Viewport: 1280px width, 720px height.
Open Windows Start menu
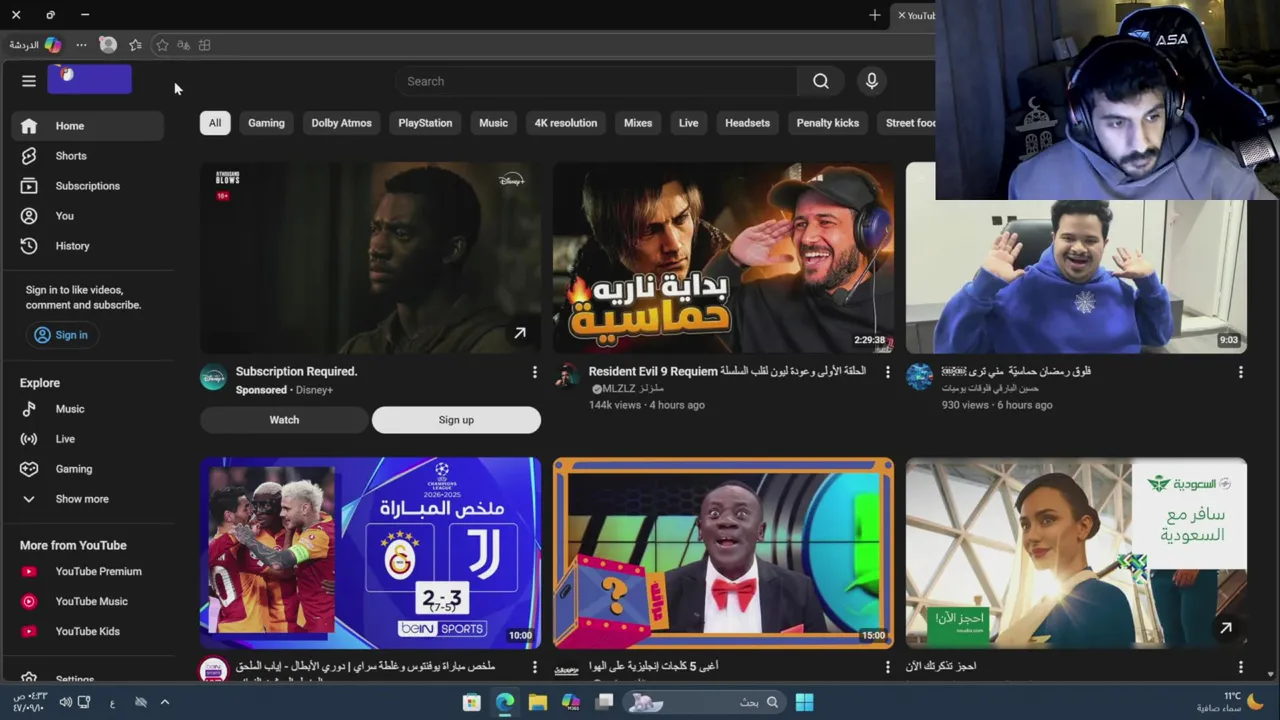pos(804,702)
